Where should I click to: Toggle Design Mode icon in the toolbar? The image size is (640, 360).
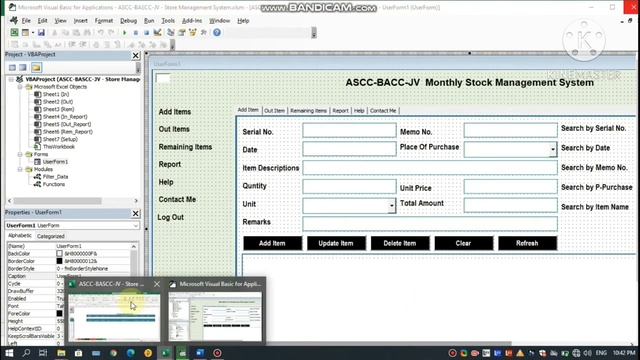pyautogui.click(x=157, y=32)
